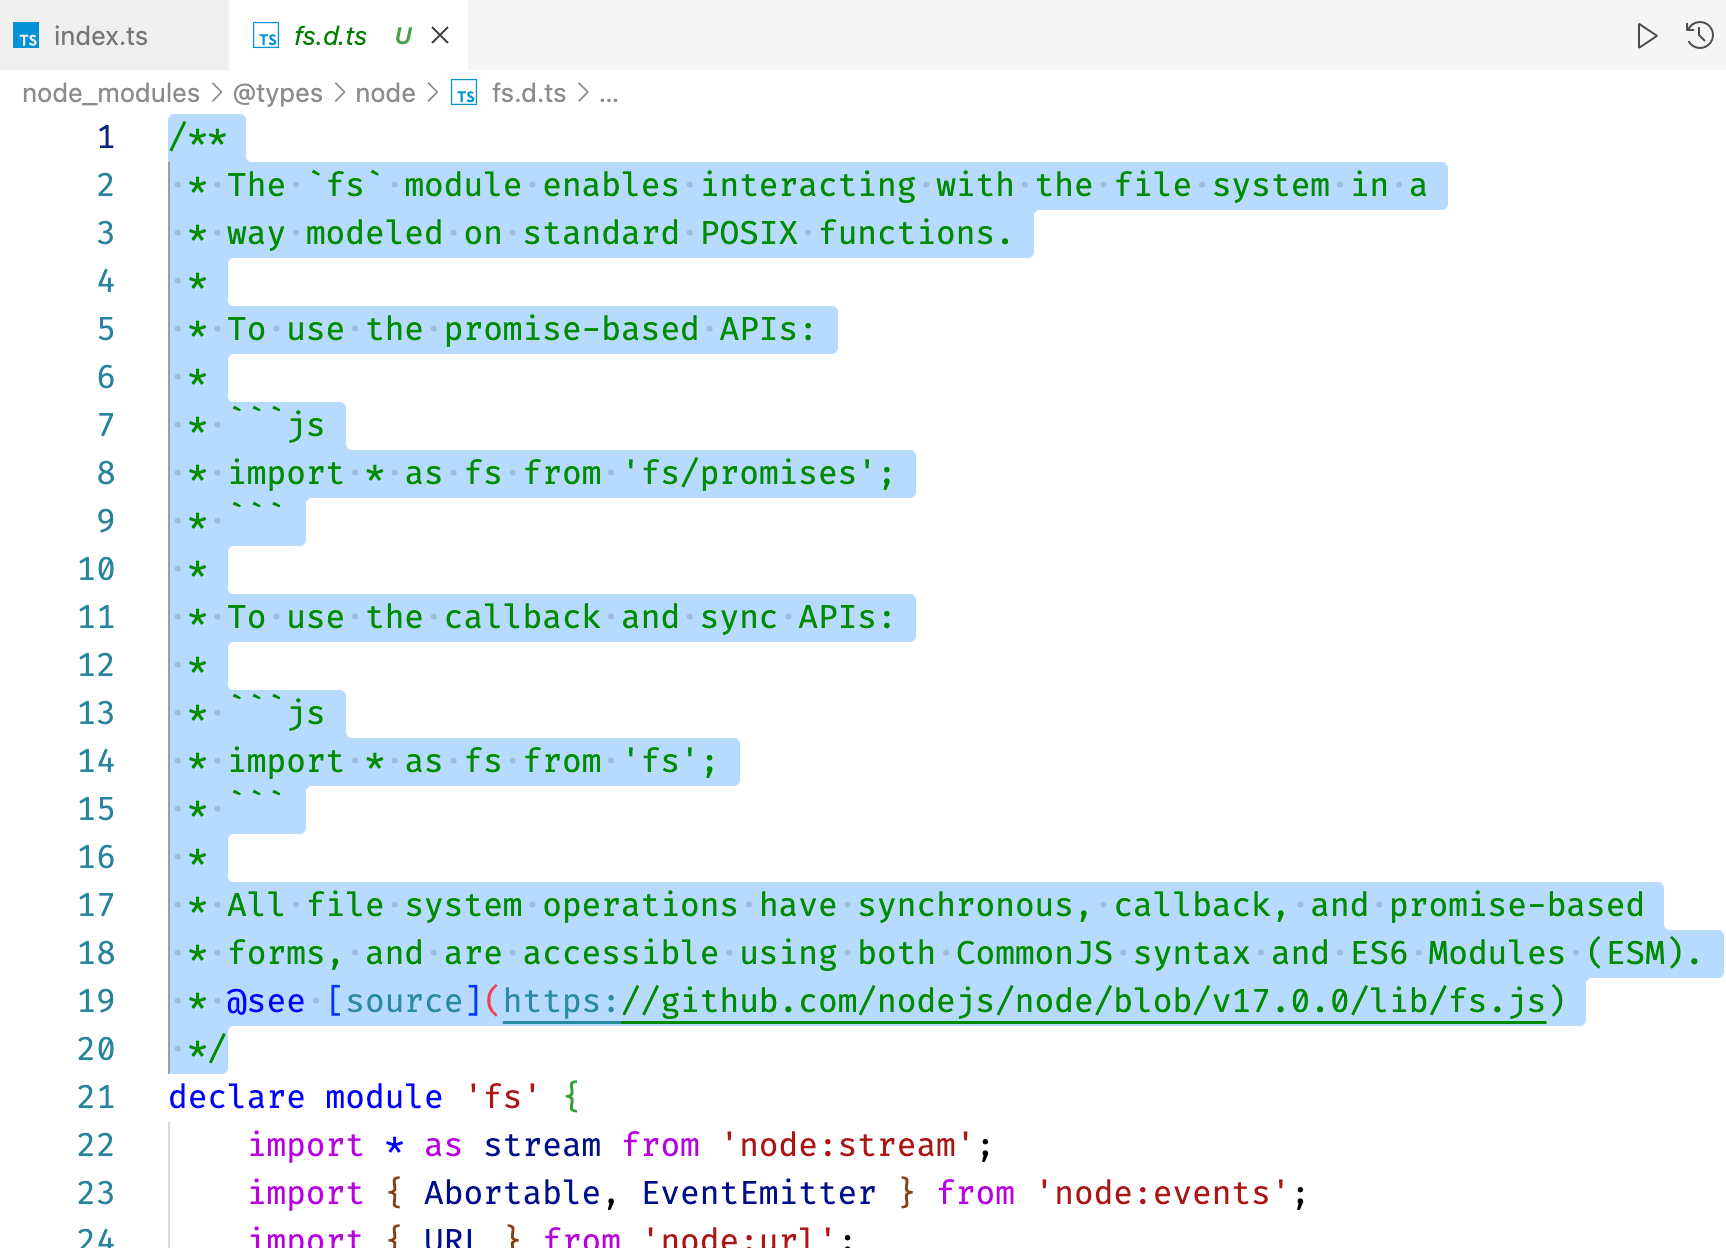Click 'node:stream' string on line 22
This screenshot has height=1248, width=1726.
[847, 1145]
